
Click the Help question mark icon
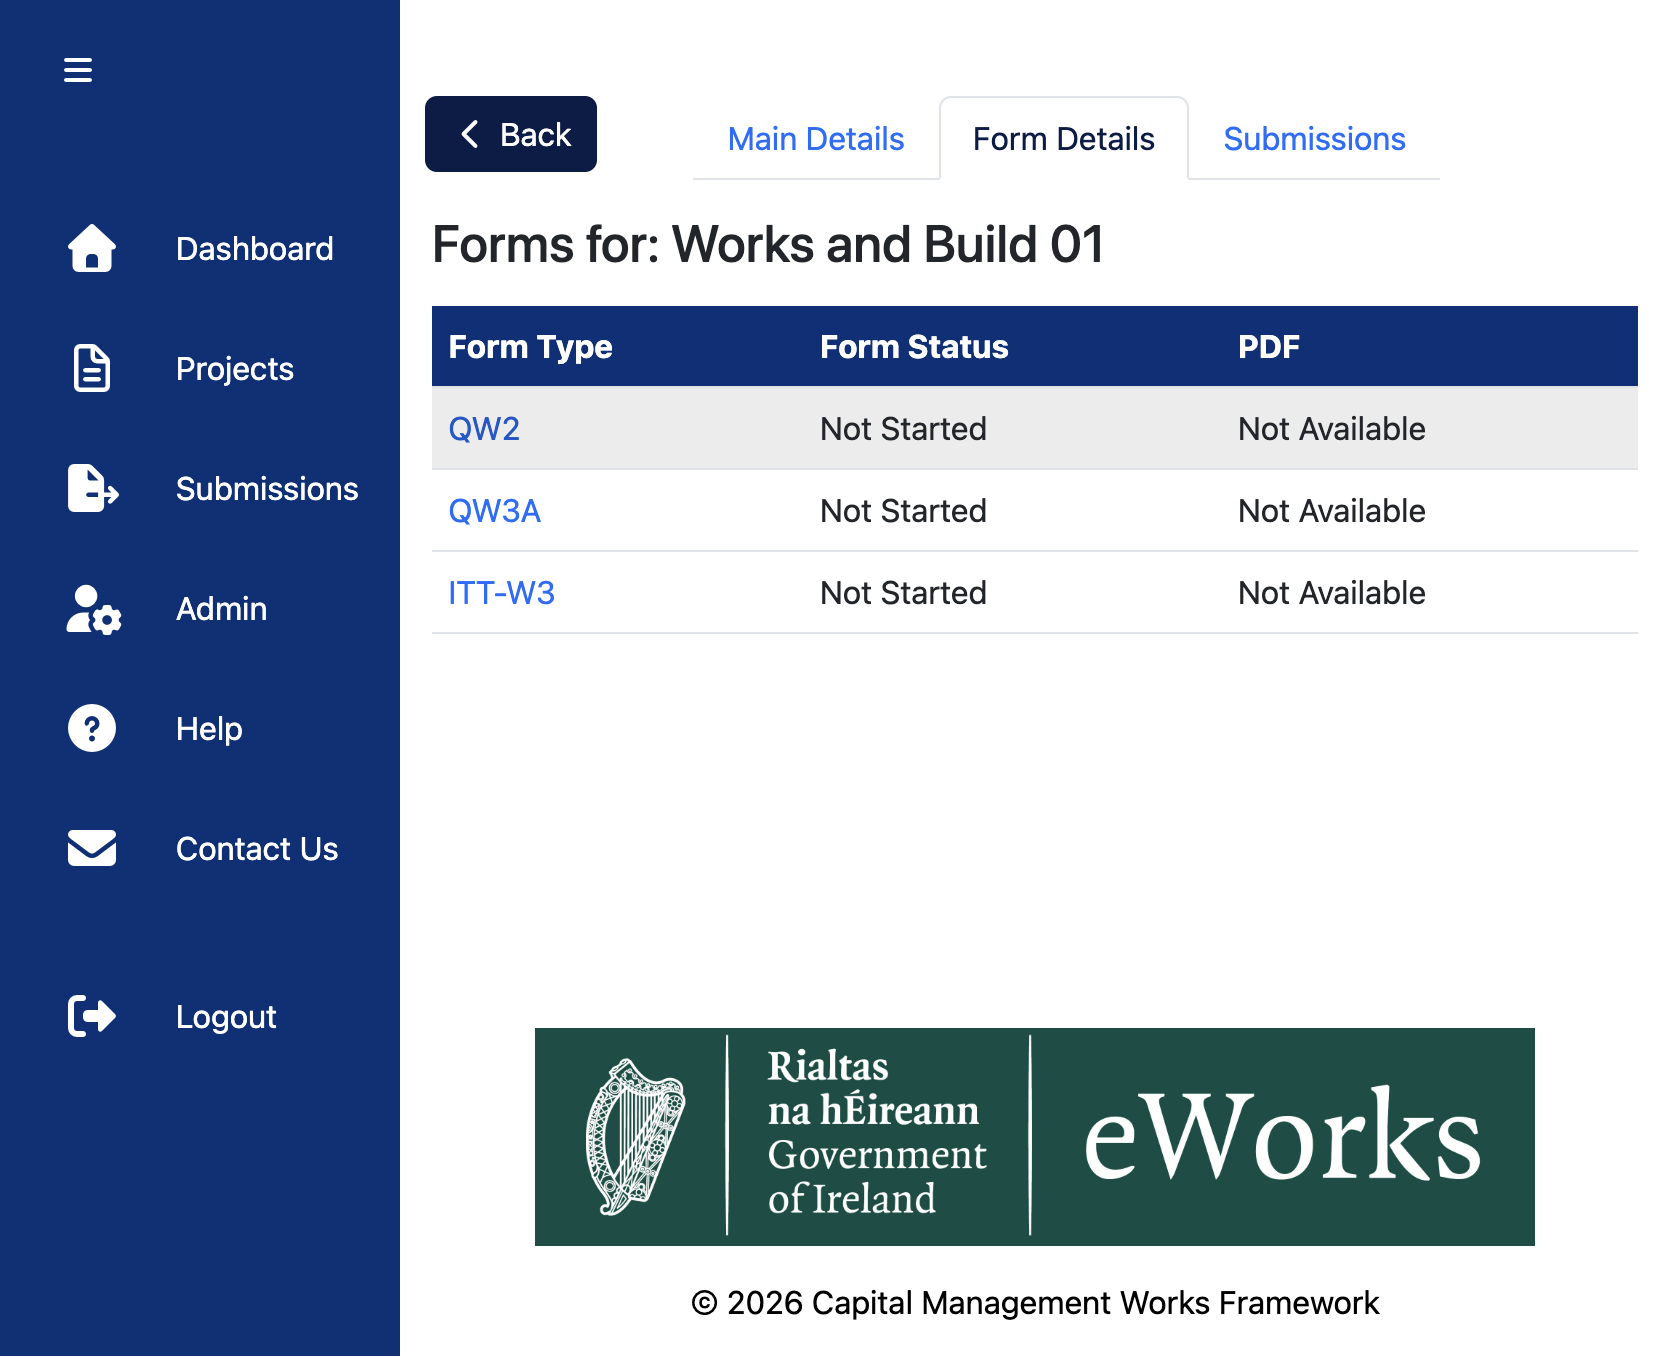[92, 728]
